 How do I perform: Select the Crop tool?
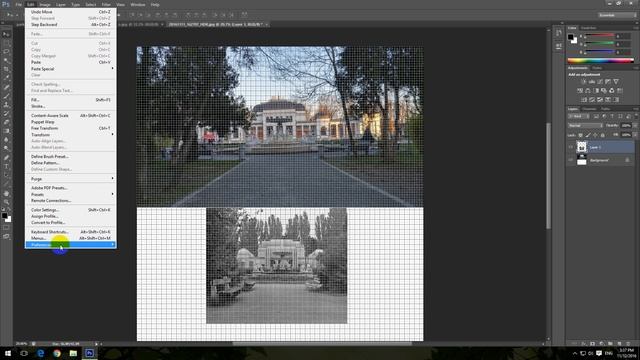point(6,69)
